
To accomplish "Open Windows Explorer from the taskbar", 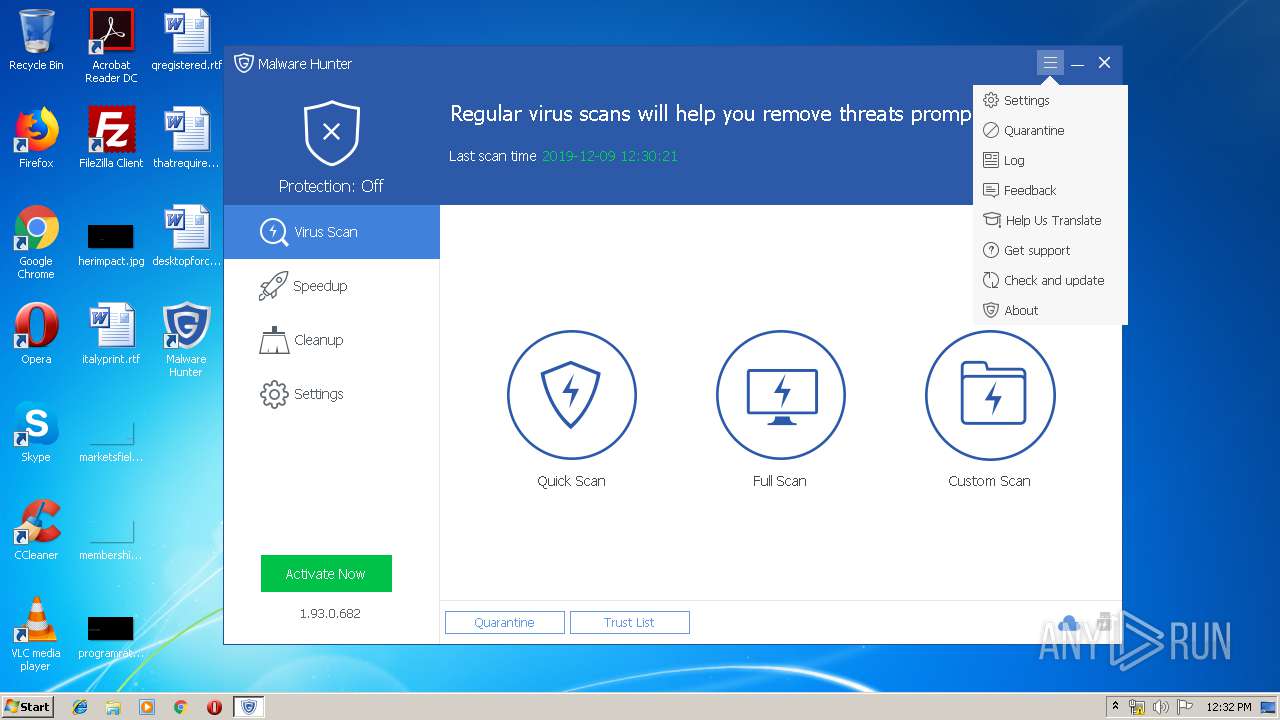I will pos(113,707).
